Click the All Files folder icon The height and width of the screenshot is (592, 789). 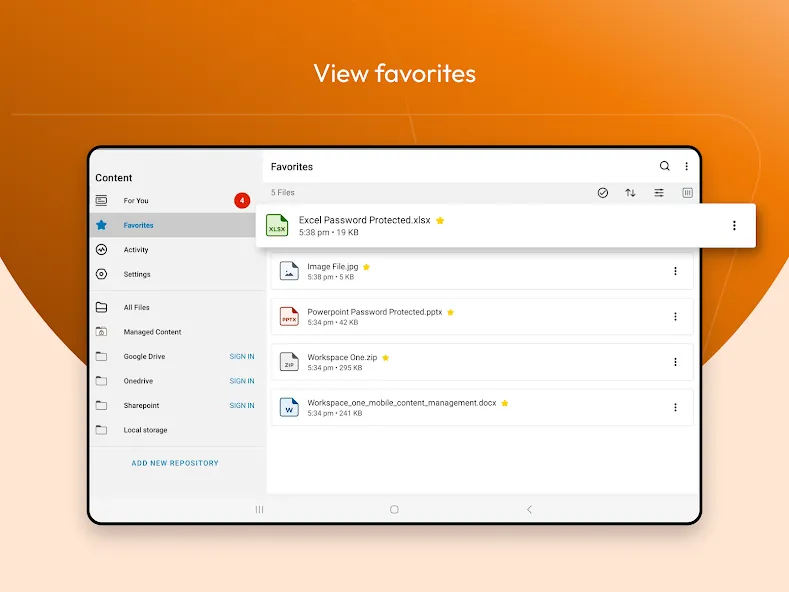tap(101, 307)
